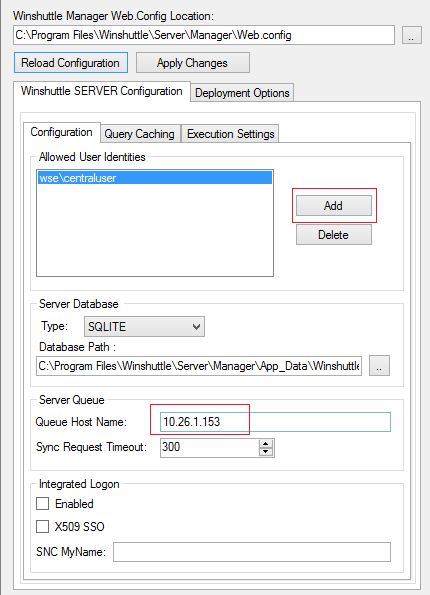The height and width of the screenshot is (595, 430).
Task: Open the database Type dropdown
Action: pyautogui.click(x=144, y=326)
